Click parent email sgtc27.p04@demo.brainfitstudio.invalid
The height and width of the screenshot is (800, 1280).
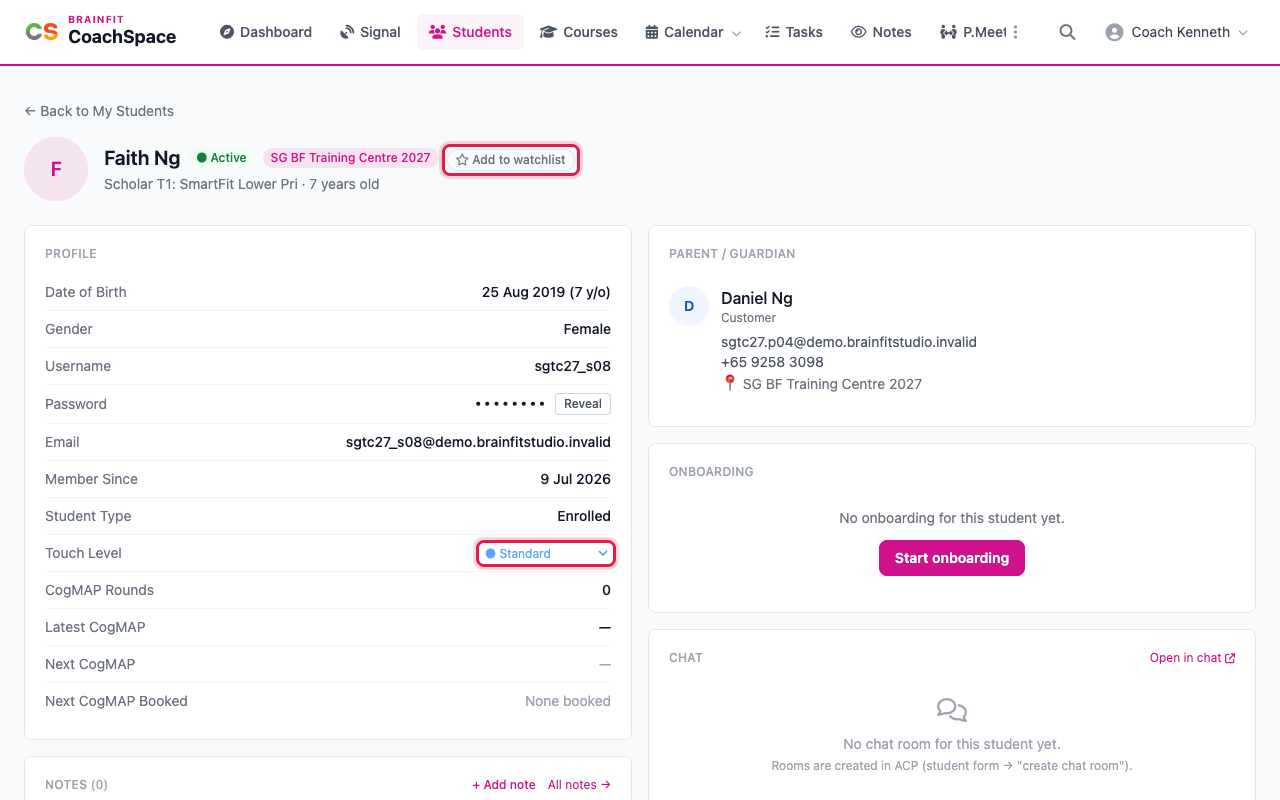849,342
